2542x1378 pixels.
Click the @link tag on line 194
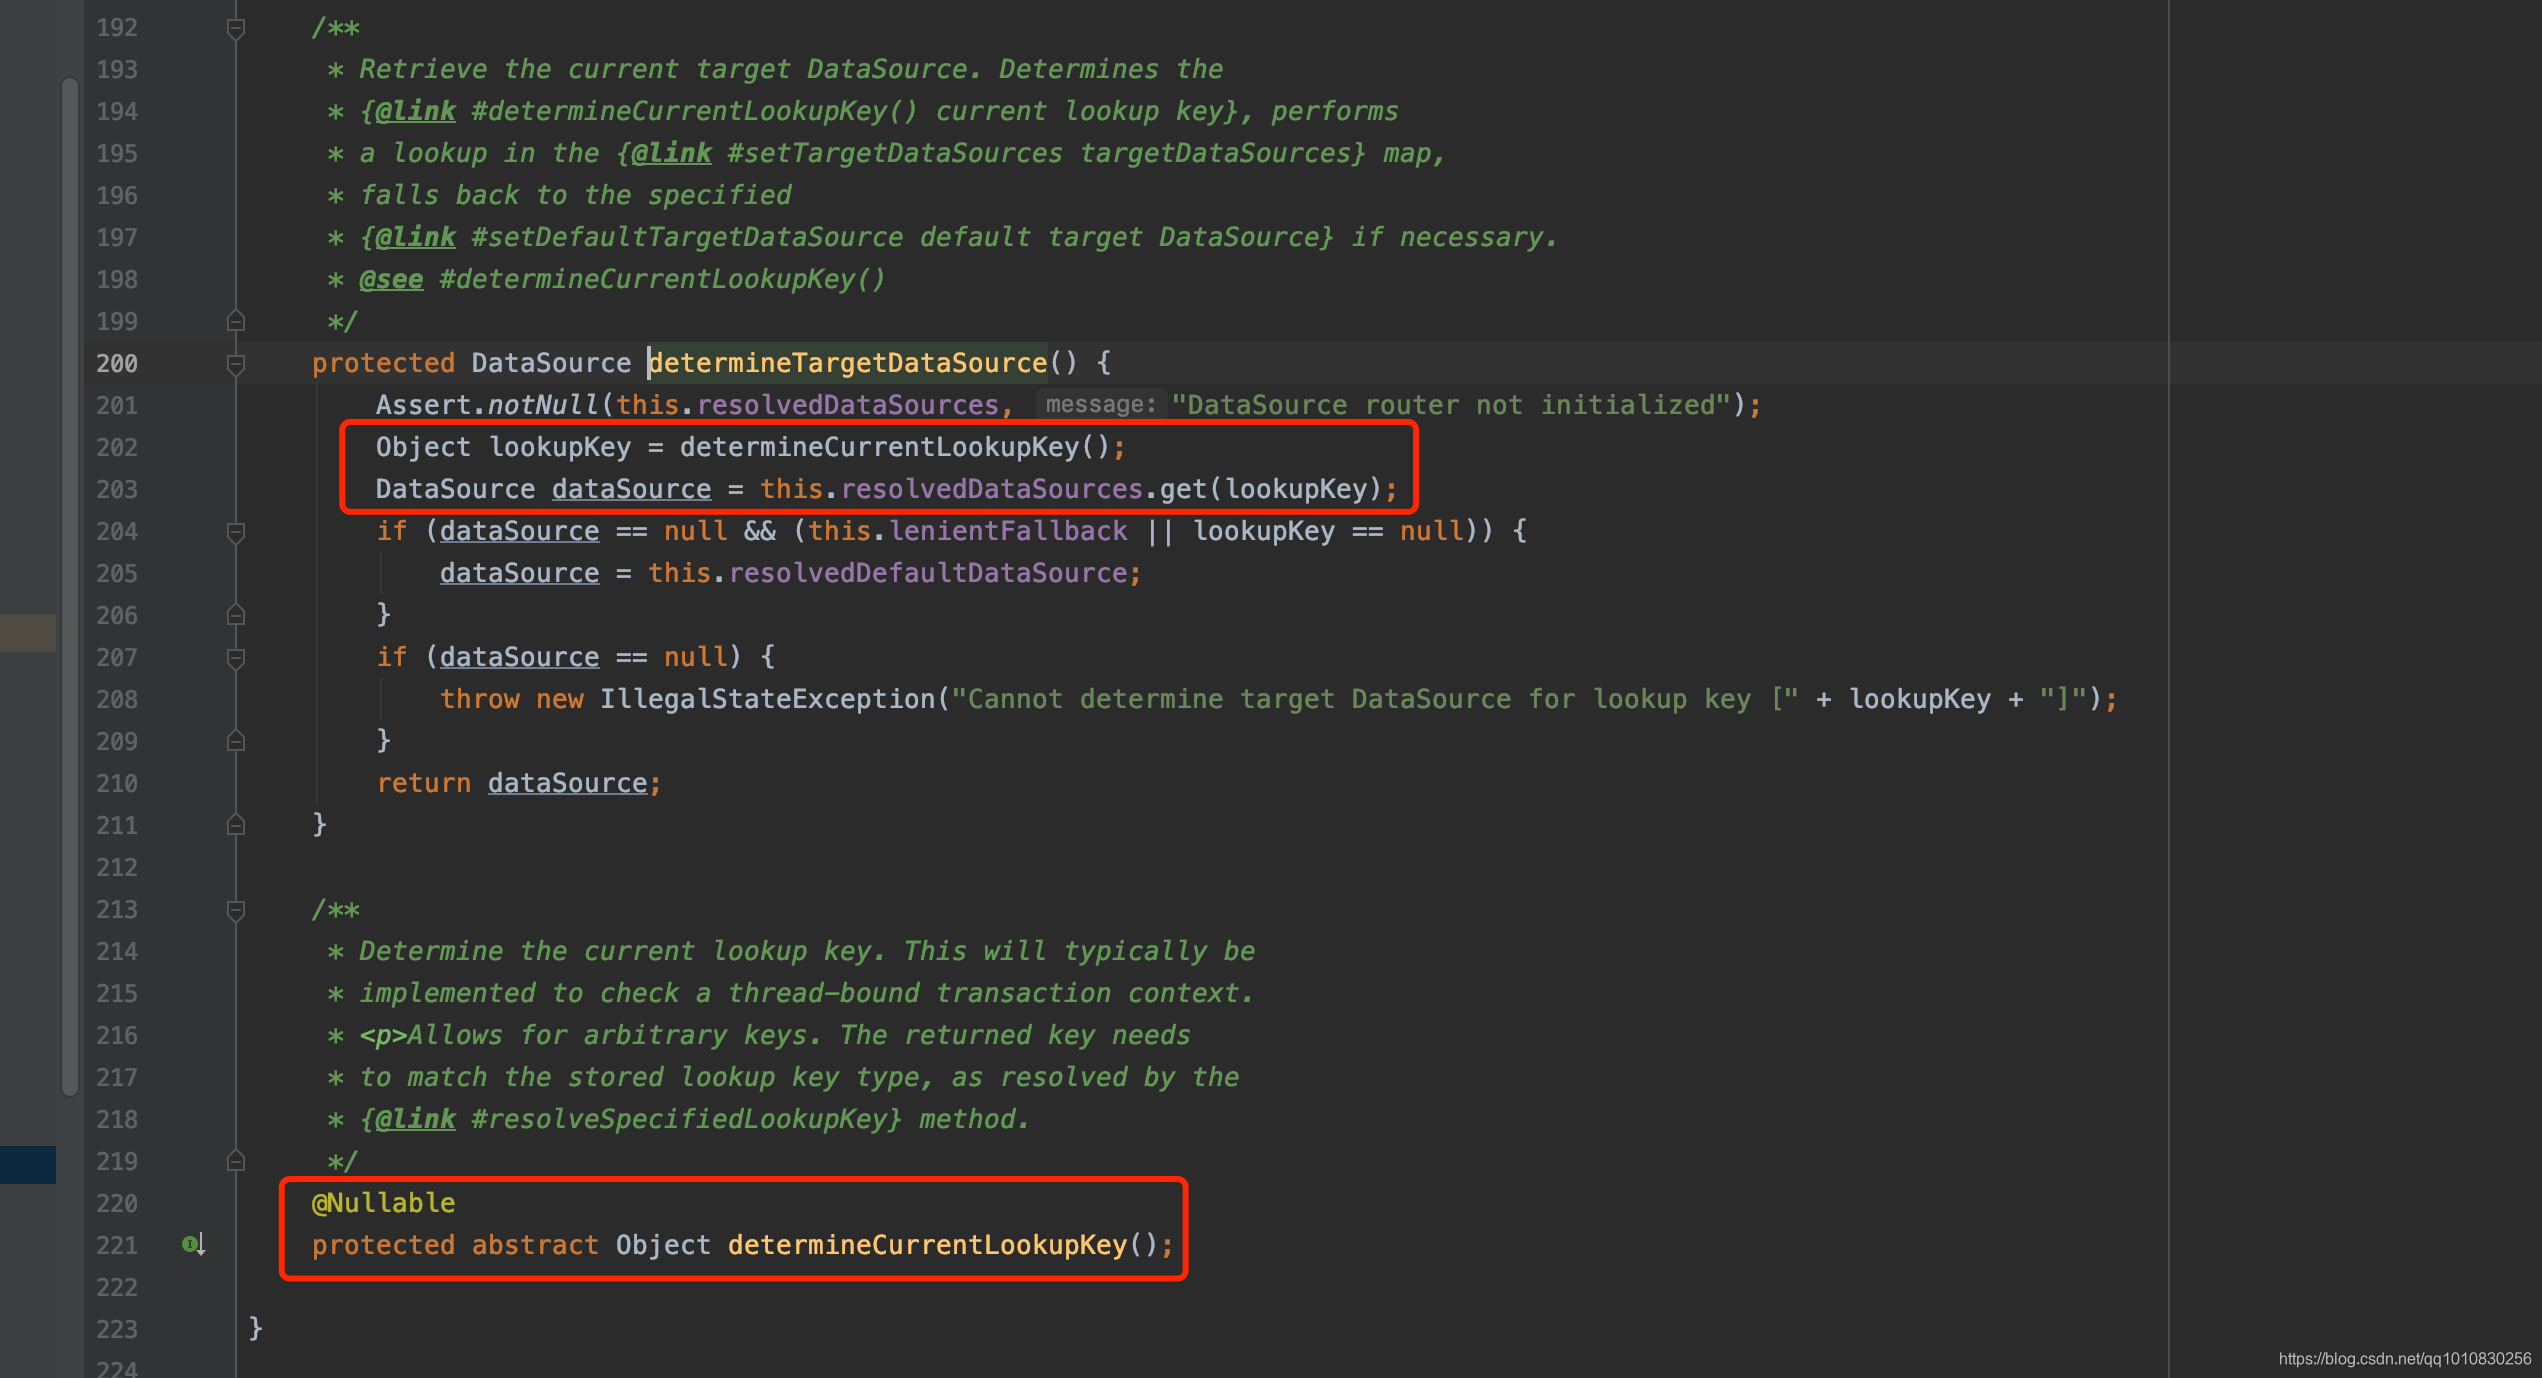pyautogui.click(x=415, y=111)
